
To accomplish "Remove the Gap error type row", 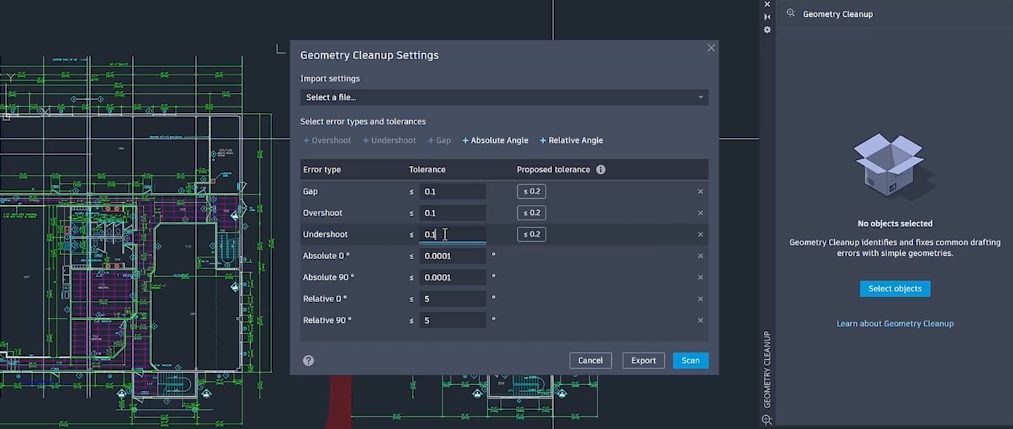I will (x=700, y=191).
